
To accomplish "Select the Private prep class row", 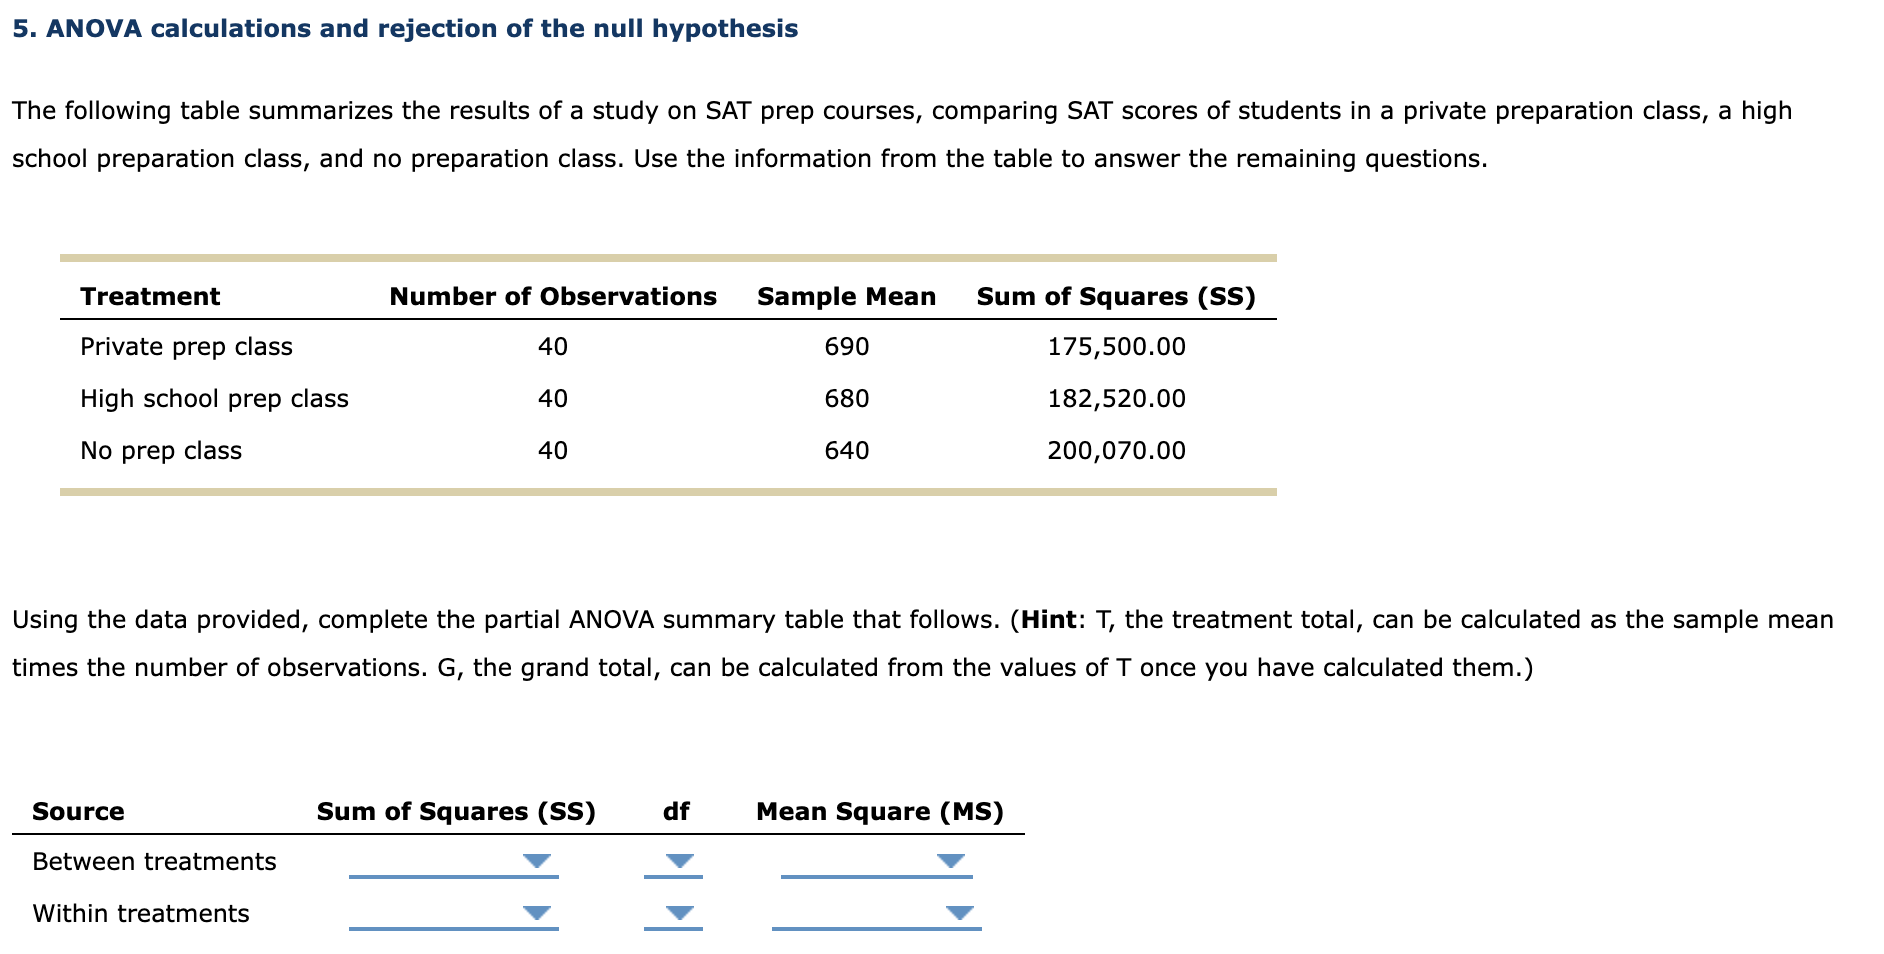I will click(187, 346).
